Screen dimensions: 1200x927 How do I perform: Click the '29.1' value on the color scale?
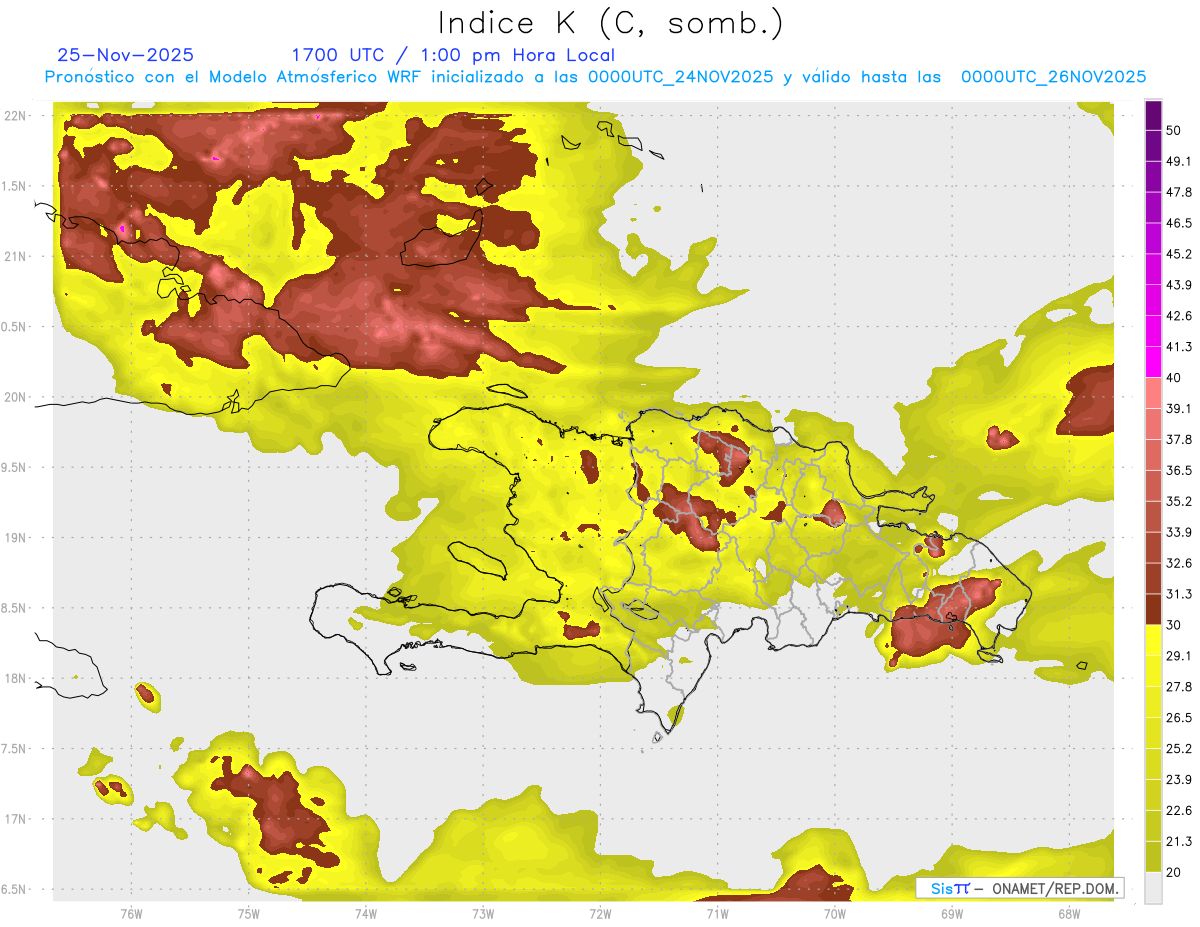(x=1179, y=656)
